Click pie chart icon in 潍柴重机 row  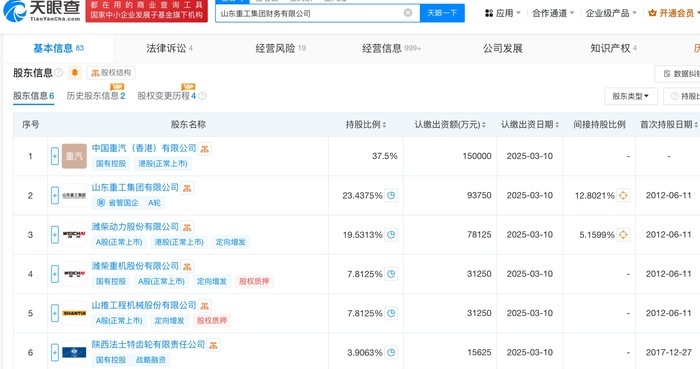(391, 274)
